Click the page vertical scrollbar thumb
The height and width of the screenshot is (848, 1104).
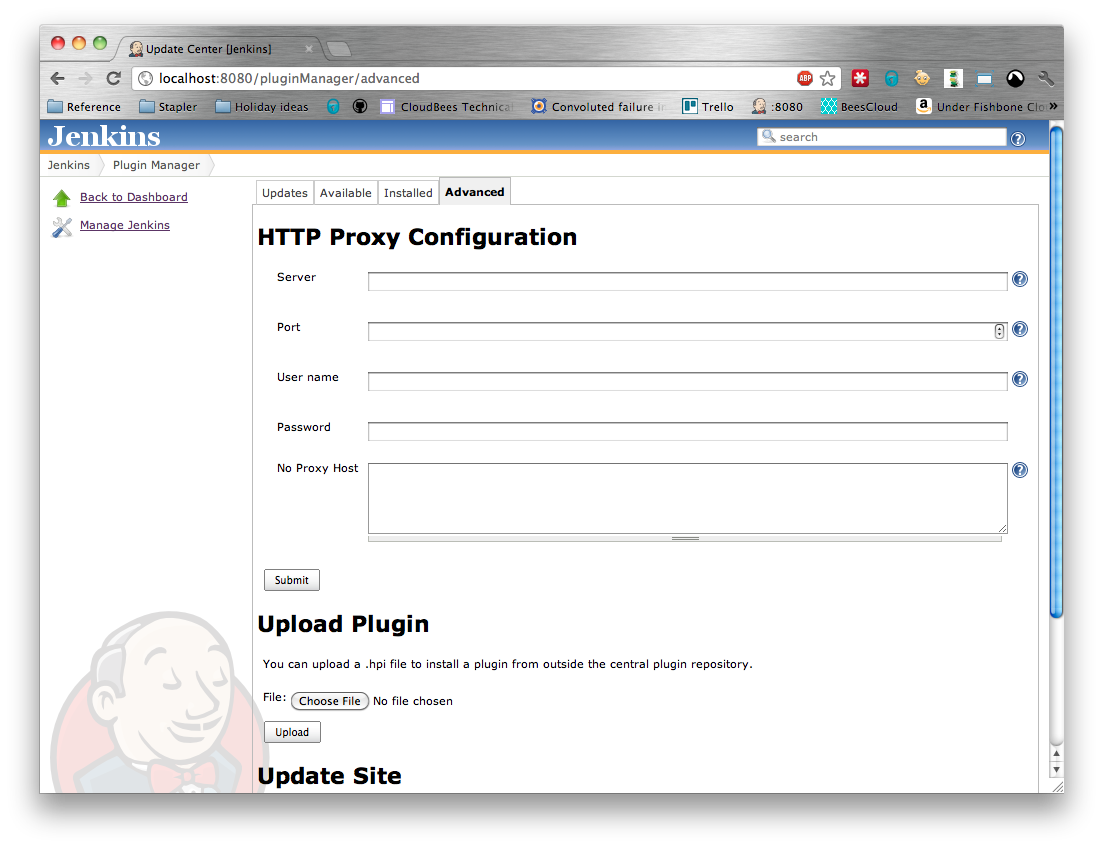1056,371
